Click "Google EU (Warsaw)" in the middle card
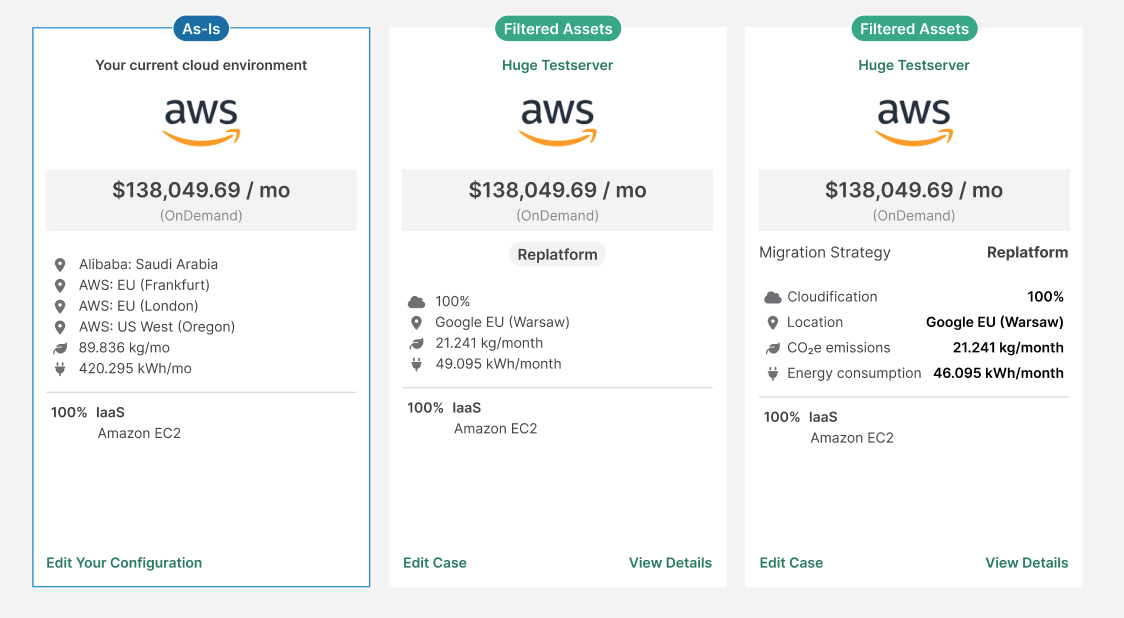This screenshot has width=1124, height=618. point(503,323)
